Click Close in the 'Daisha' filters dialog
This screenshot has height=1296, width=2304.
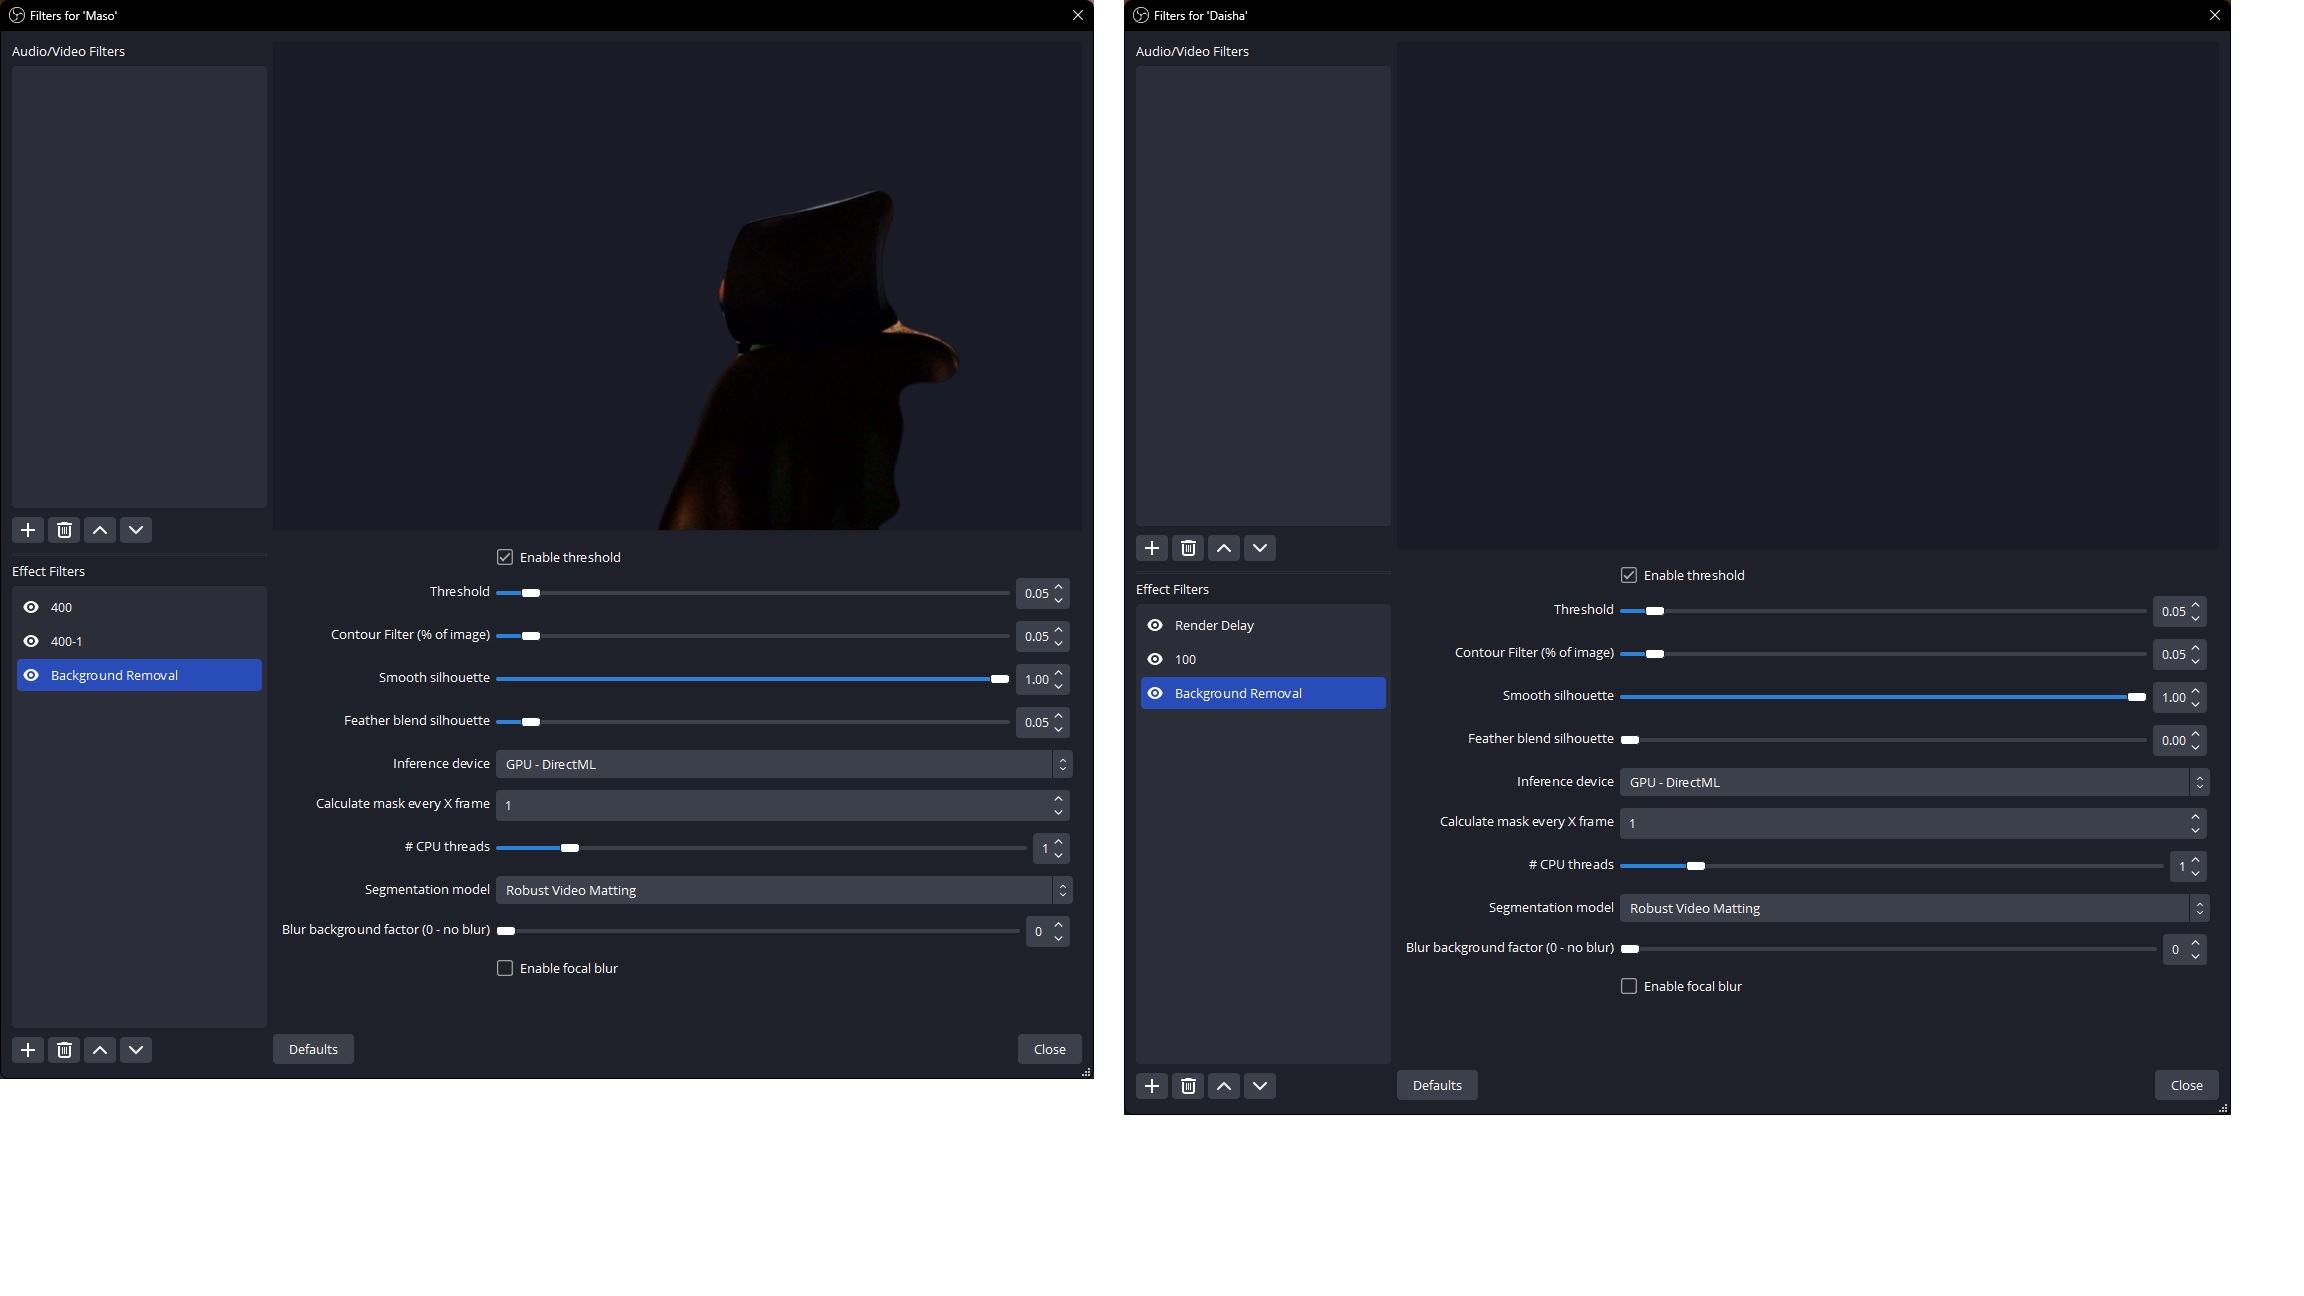click(2186, 1085)
